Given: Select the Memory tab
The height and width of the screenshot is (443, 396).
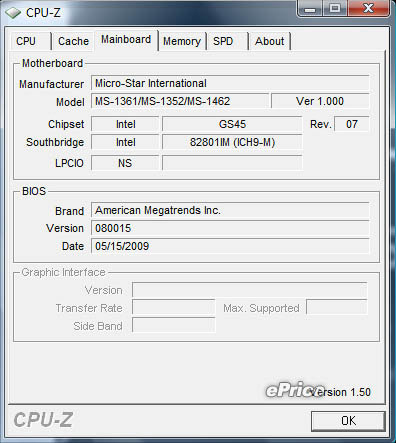Looking at the screenshot, I should 182,41.
